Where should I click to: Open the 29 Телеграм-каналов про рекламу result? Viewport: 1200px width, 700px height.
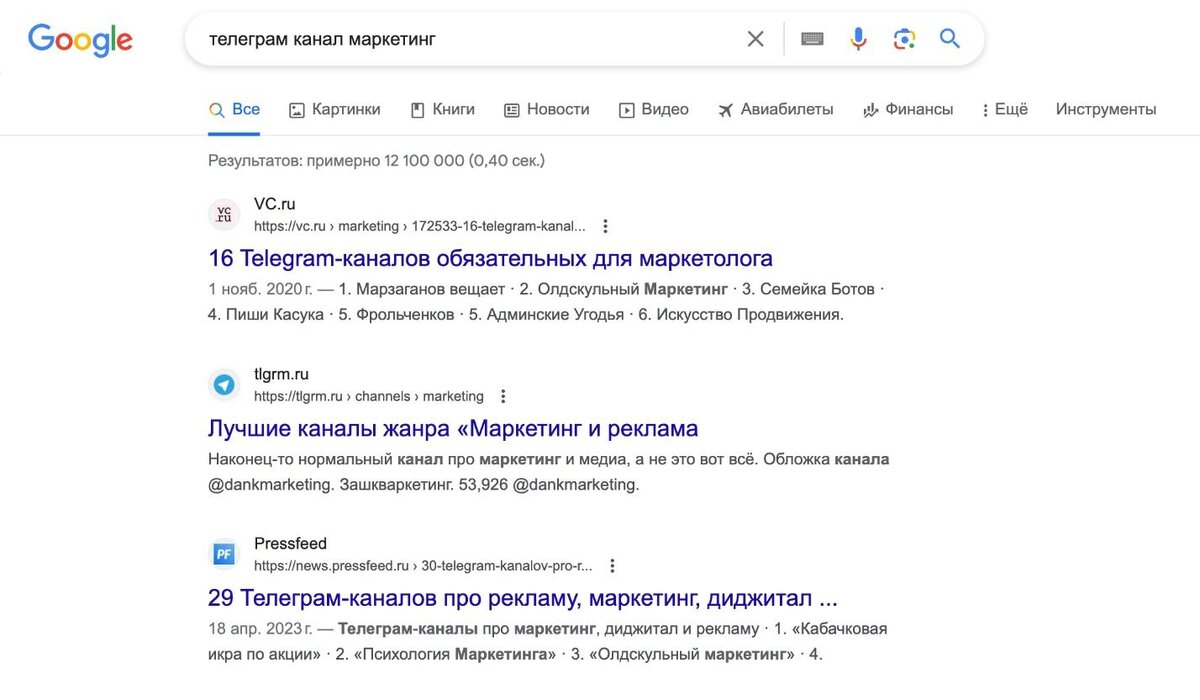(x=523, y=598)
